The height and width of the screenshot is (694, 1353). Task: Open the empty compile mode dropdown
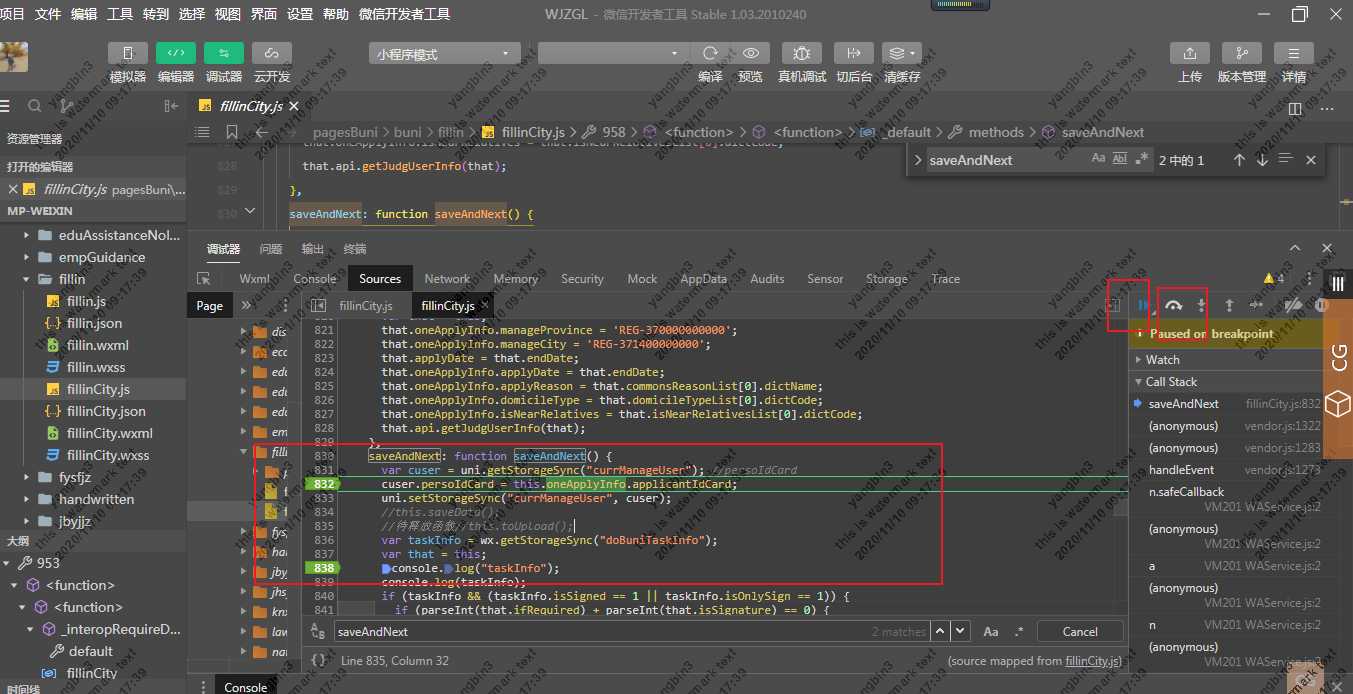pos(613,54)
